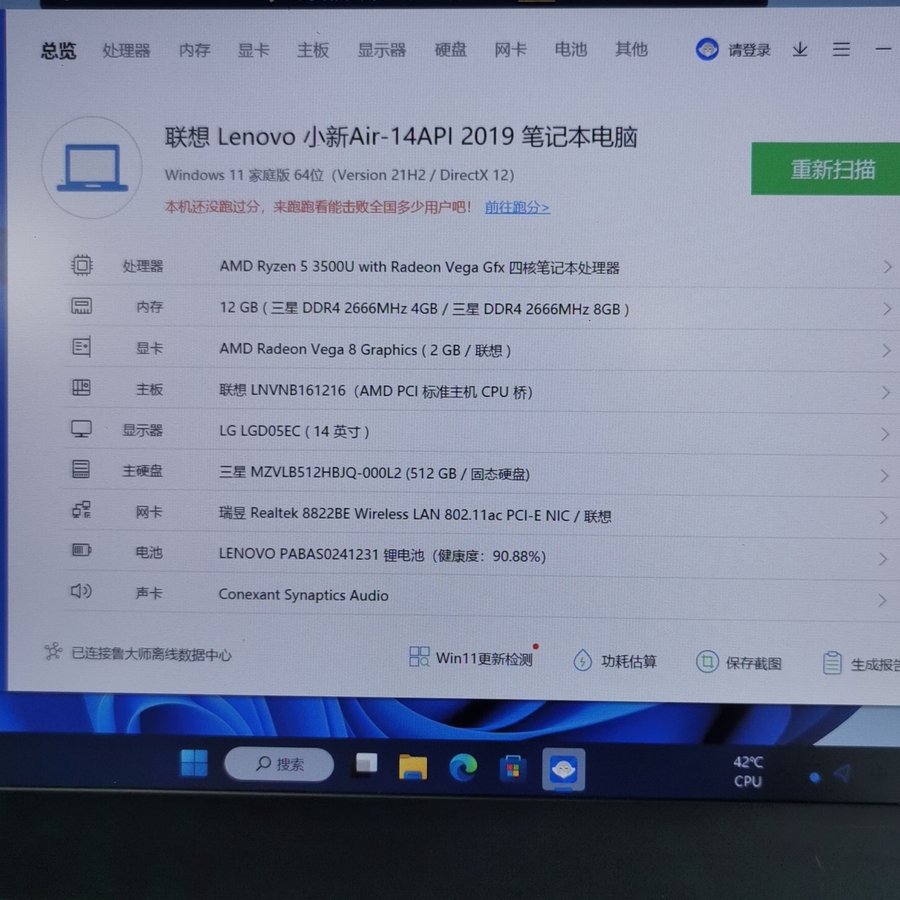Open the hamburger menu icon
This screenshot has width=900, height=900.
pyautogui.click(x=841, y=49)
